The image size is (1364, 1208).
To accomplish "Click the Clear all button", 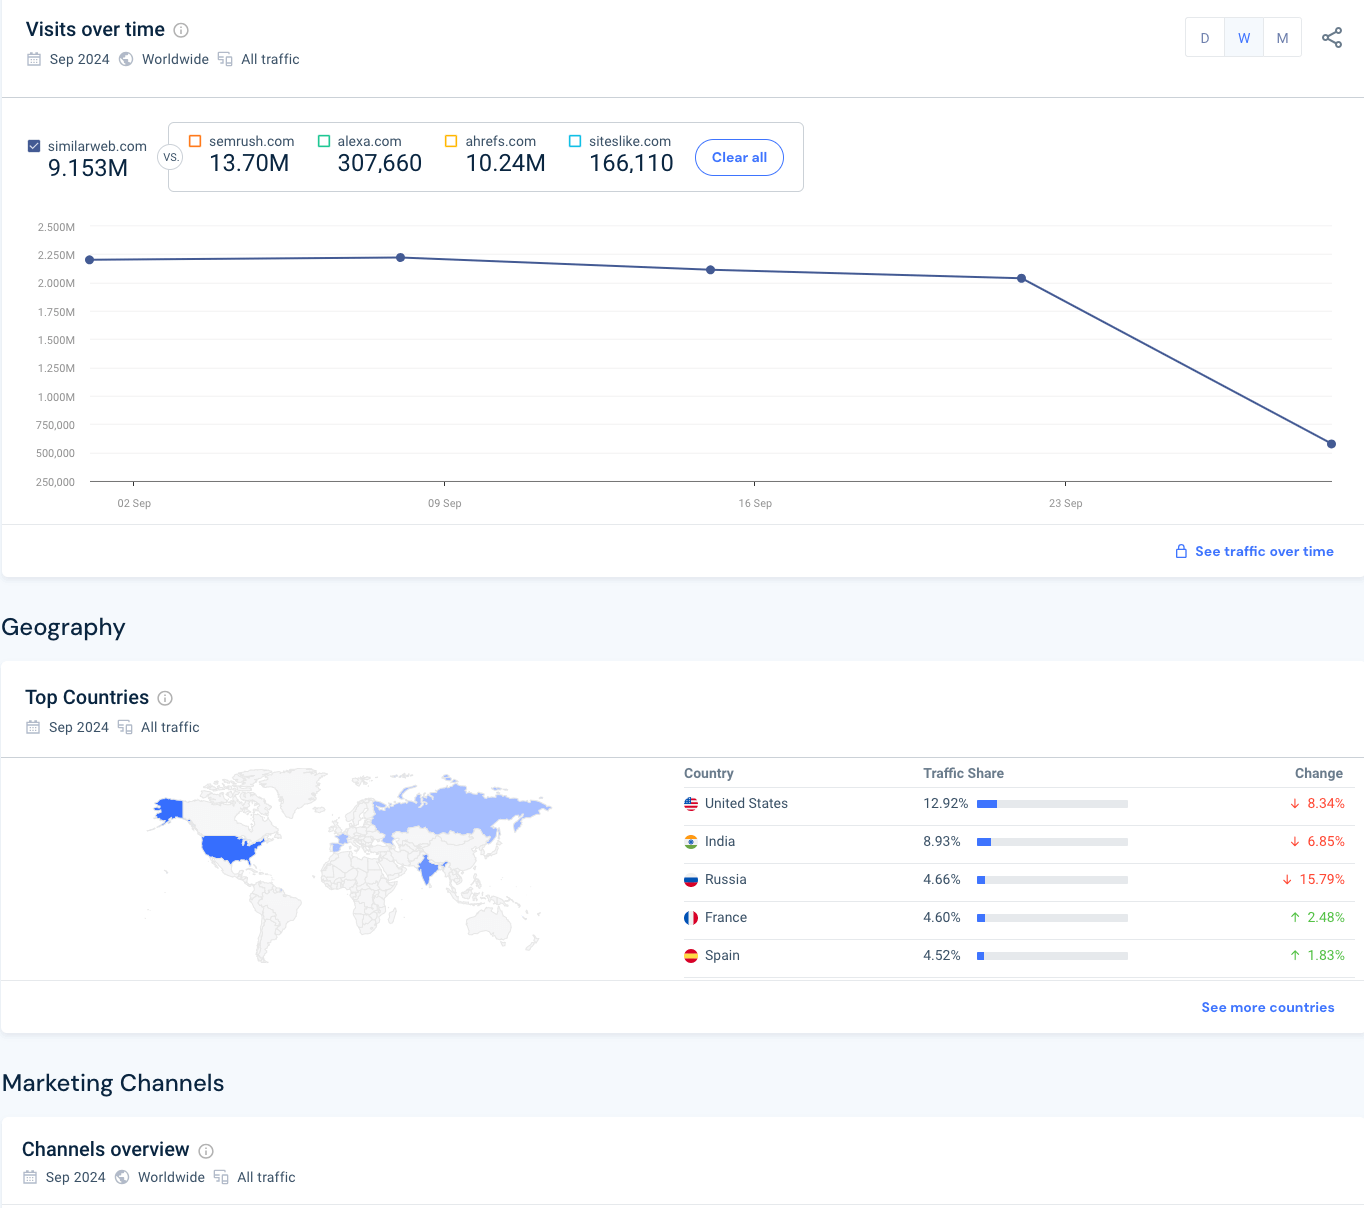I will coord(739,157).
